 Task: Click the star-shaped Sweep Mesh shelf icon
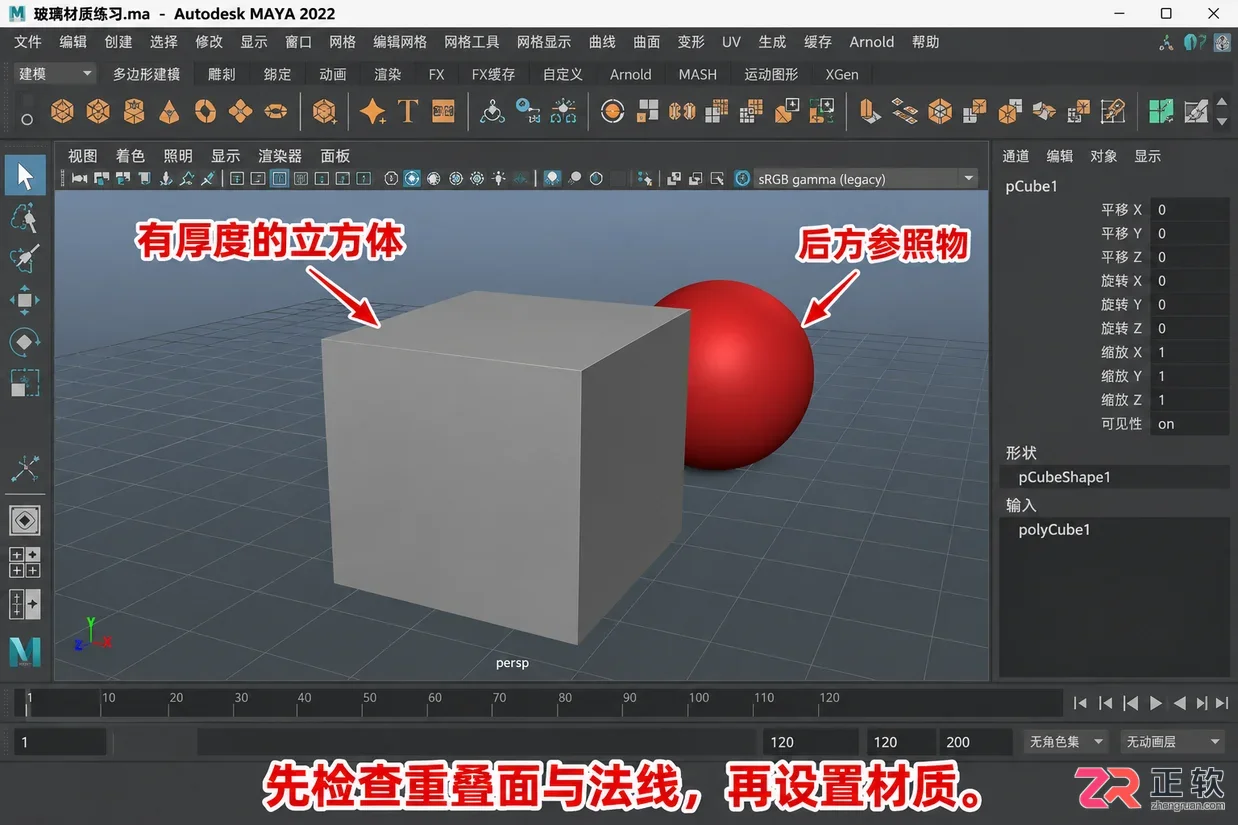(373, 111)
